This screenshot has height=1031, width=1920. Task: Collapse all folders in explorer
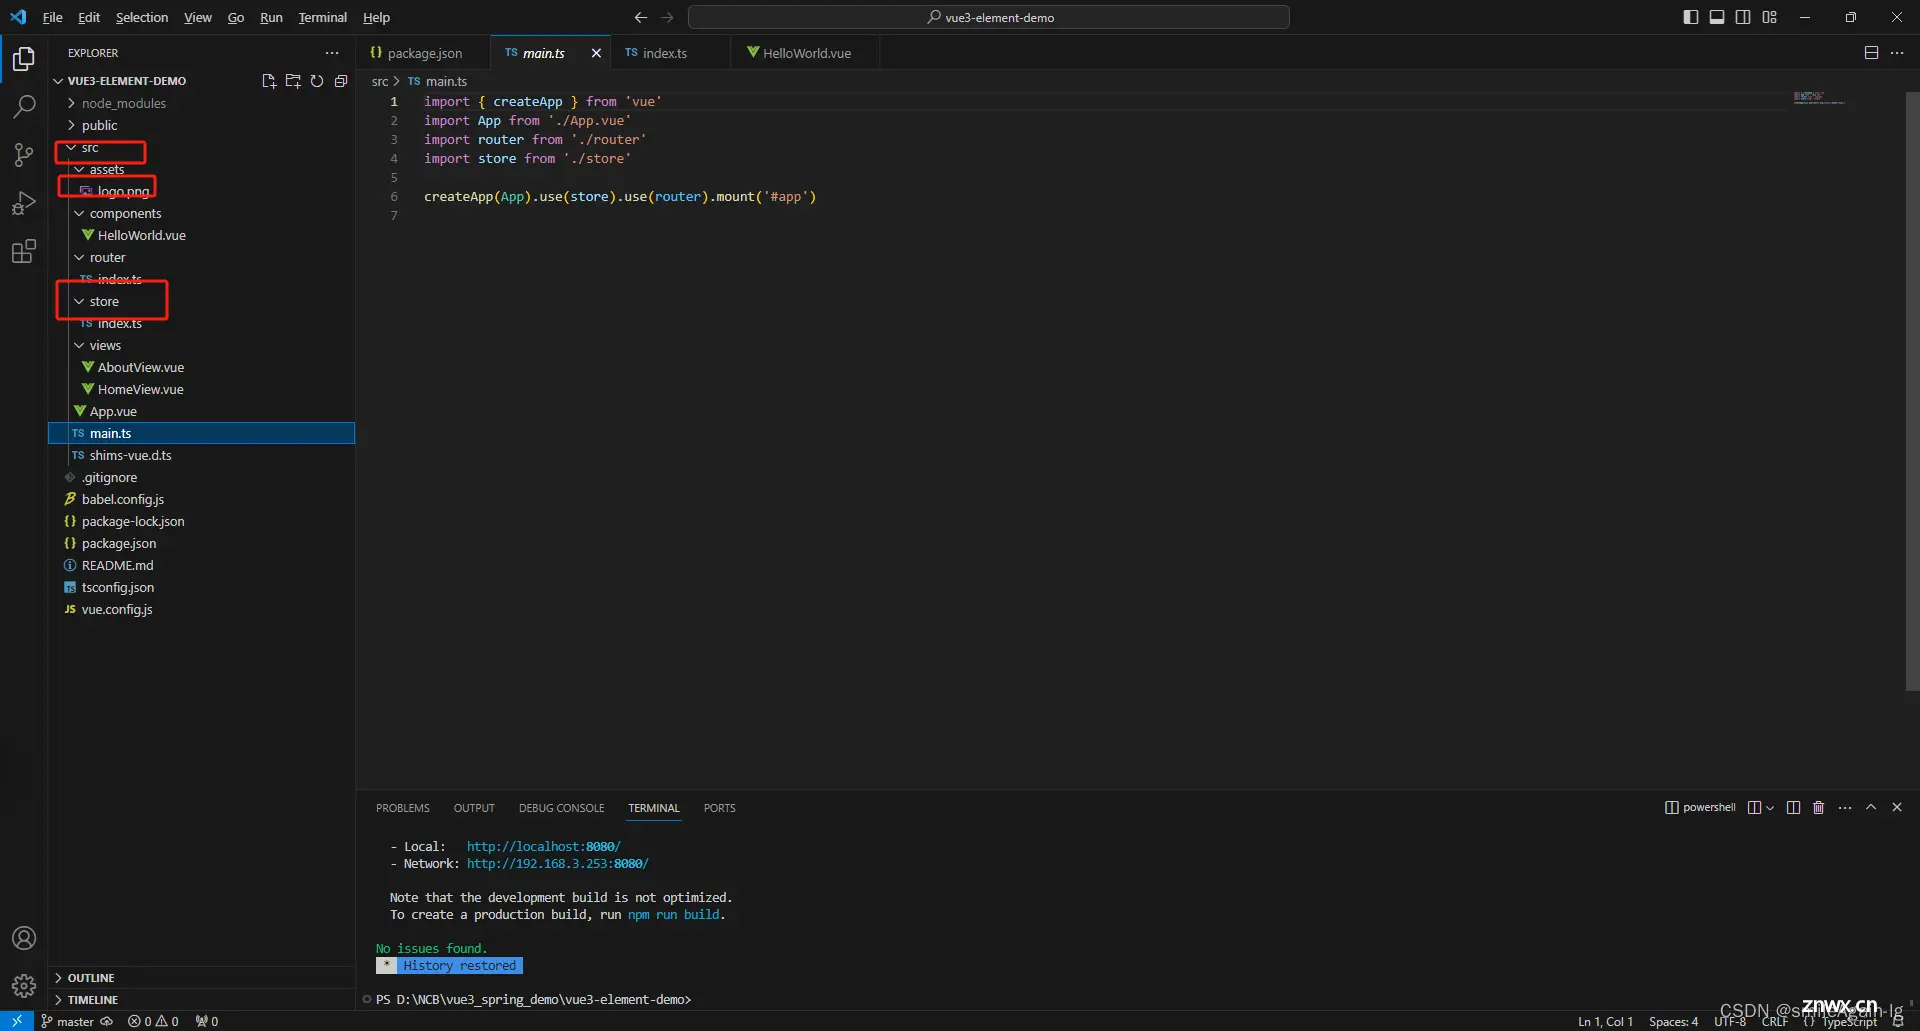341,81
